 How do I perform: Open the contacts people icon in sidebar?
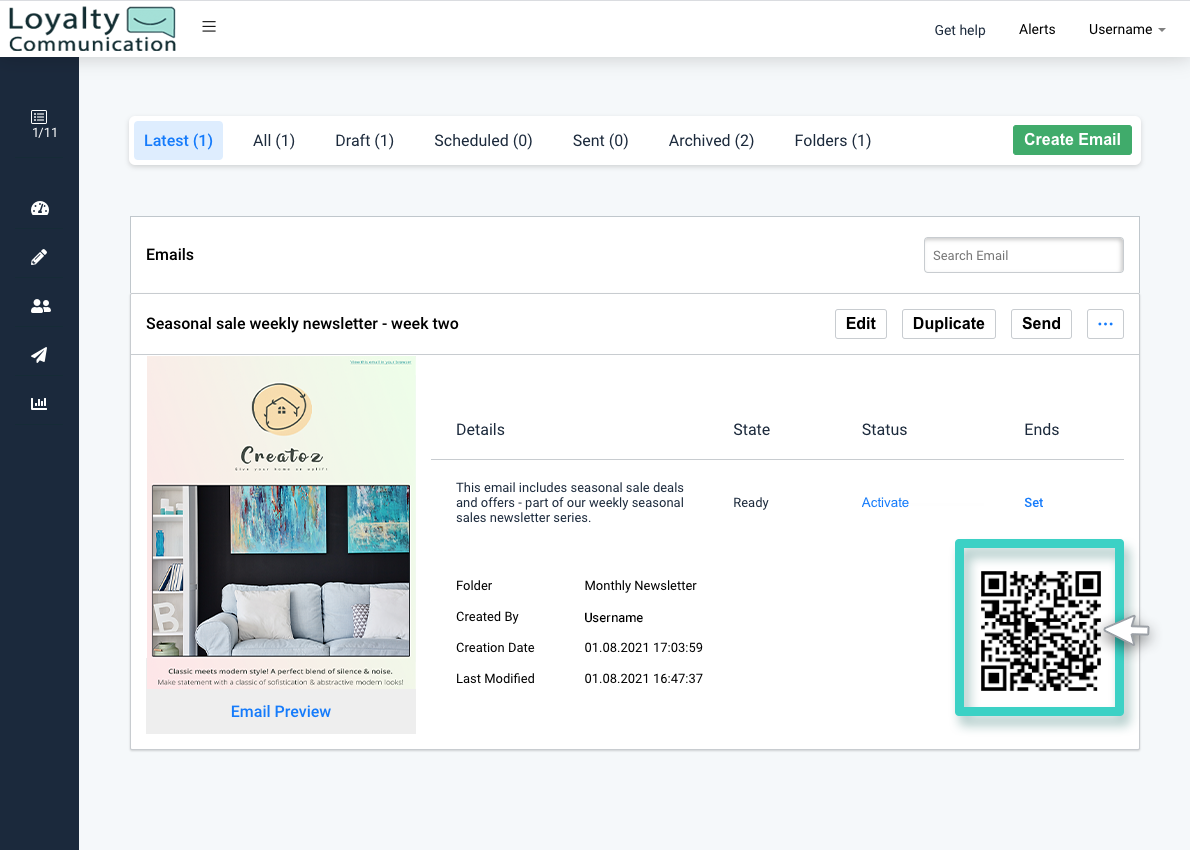tap(40, 305)
